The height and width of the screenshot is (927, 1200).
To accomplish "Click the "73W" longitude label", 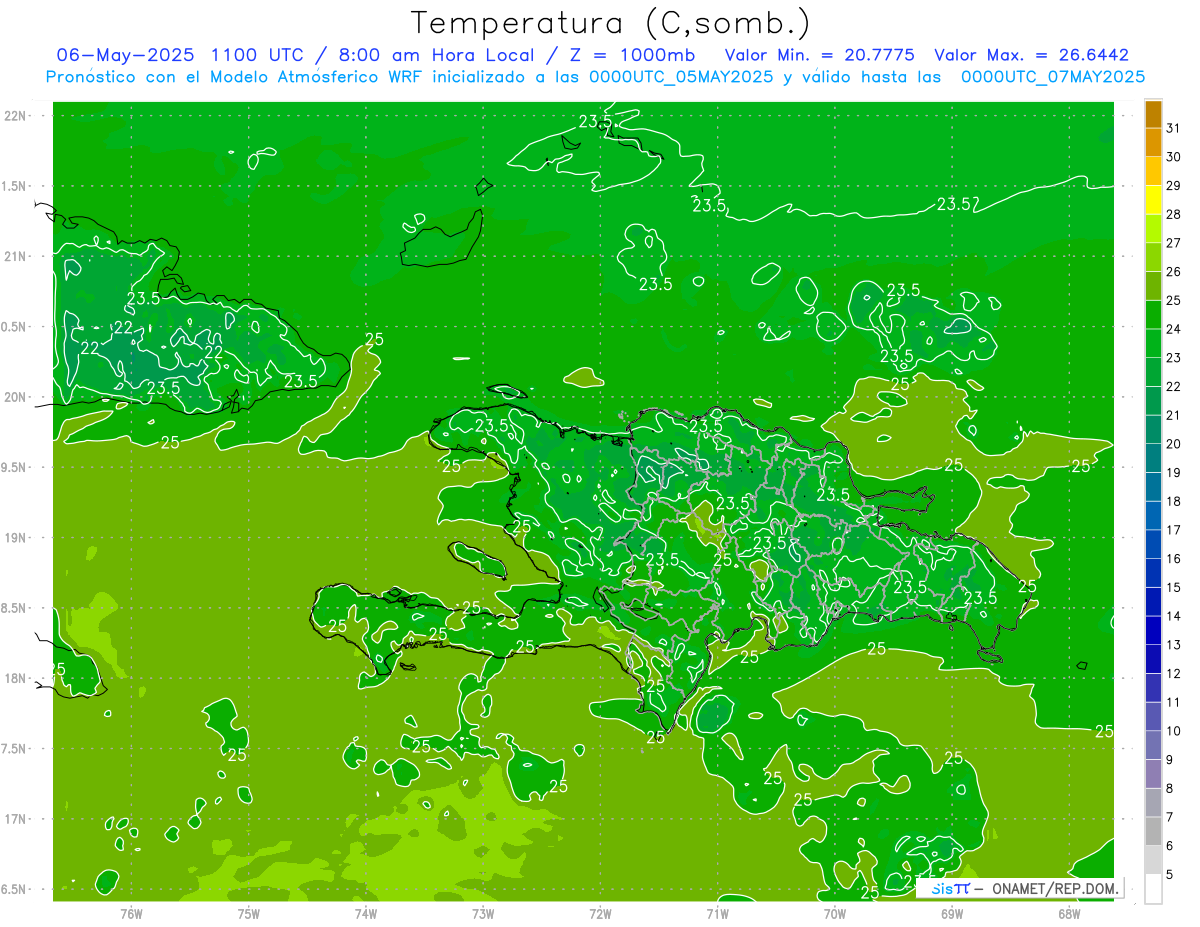I will tap(483, 913).
